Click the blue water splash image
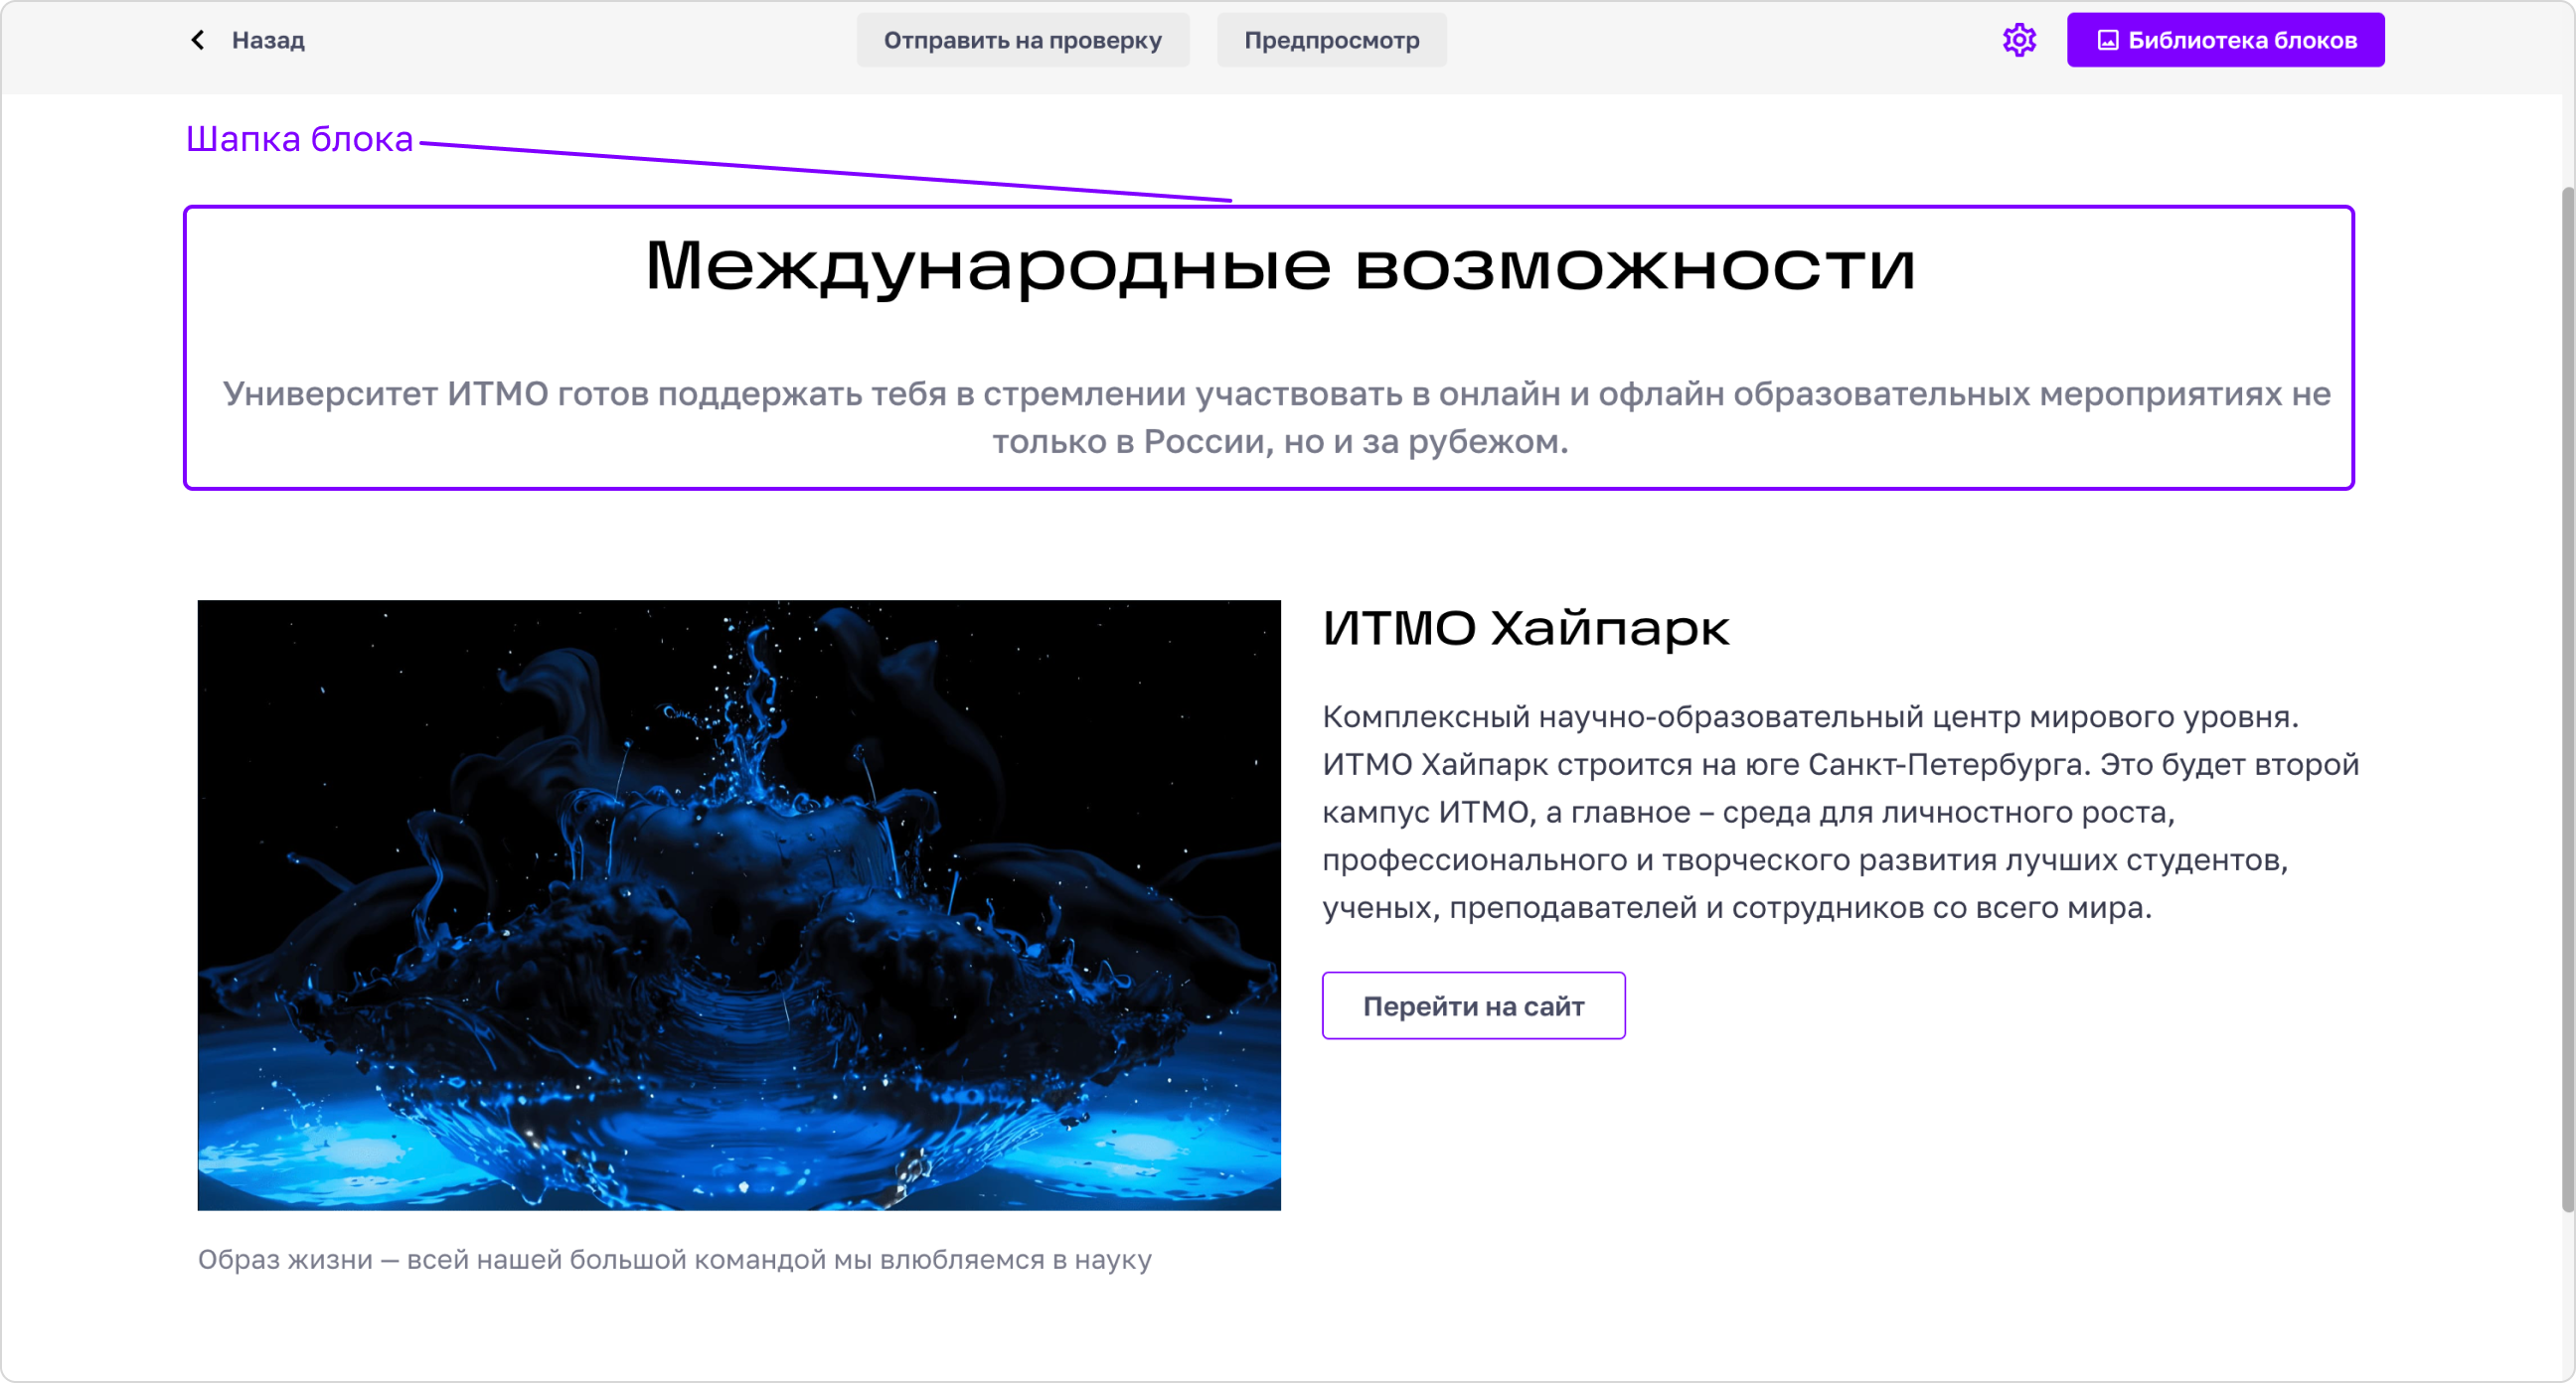2576x1383 pixels. [739, 905]
